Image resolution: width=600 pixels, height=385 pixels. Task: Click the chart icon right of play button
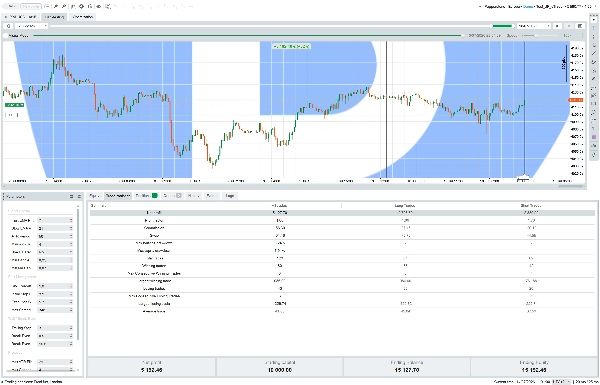(580, 26)
